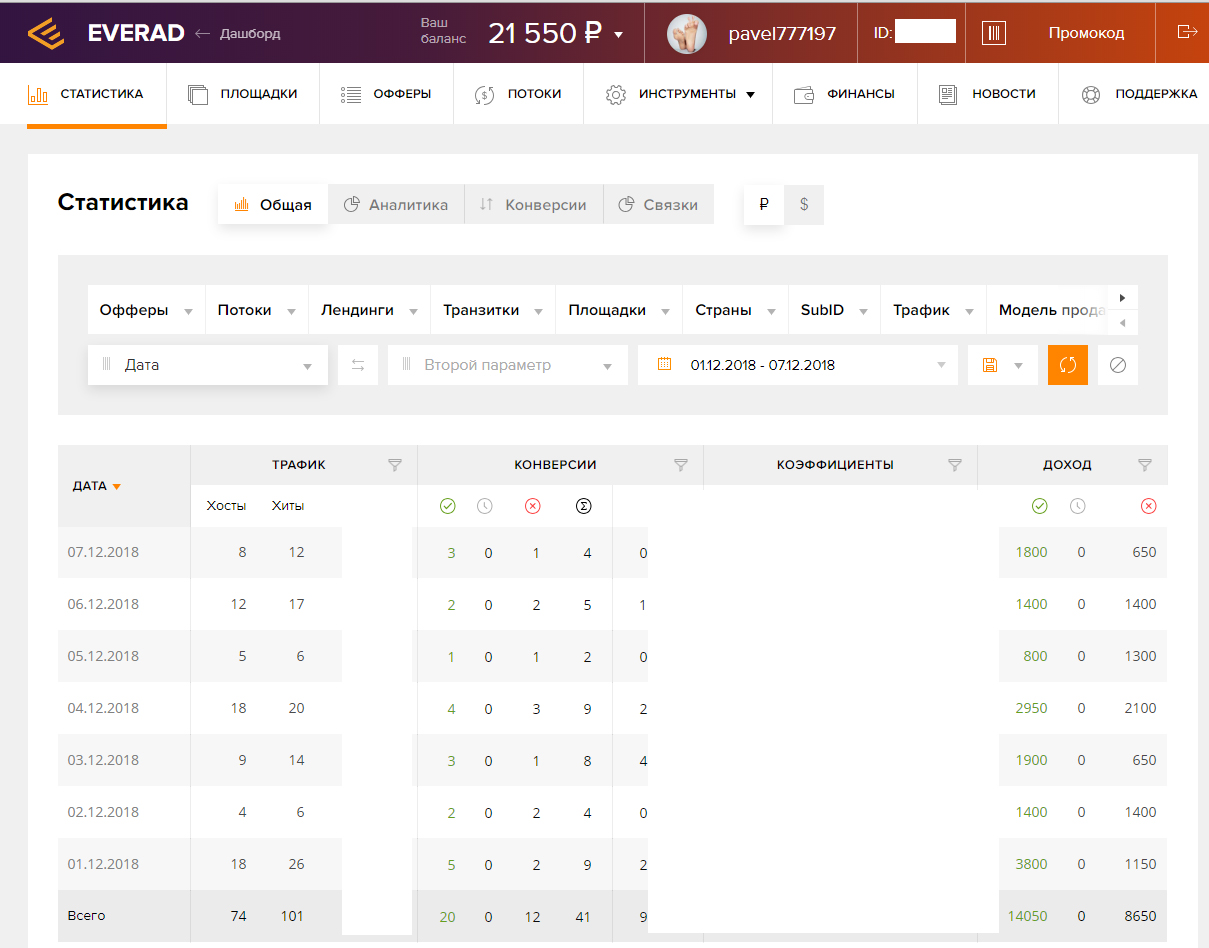1209x948 pixels.
Task: Click the swap parameters arrows icon
Action: click(x=358, y=365)
